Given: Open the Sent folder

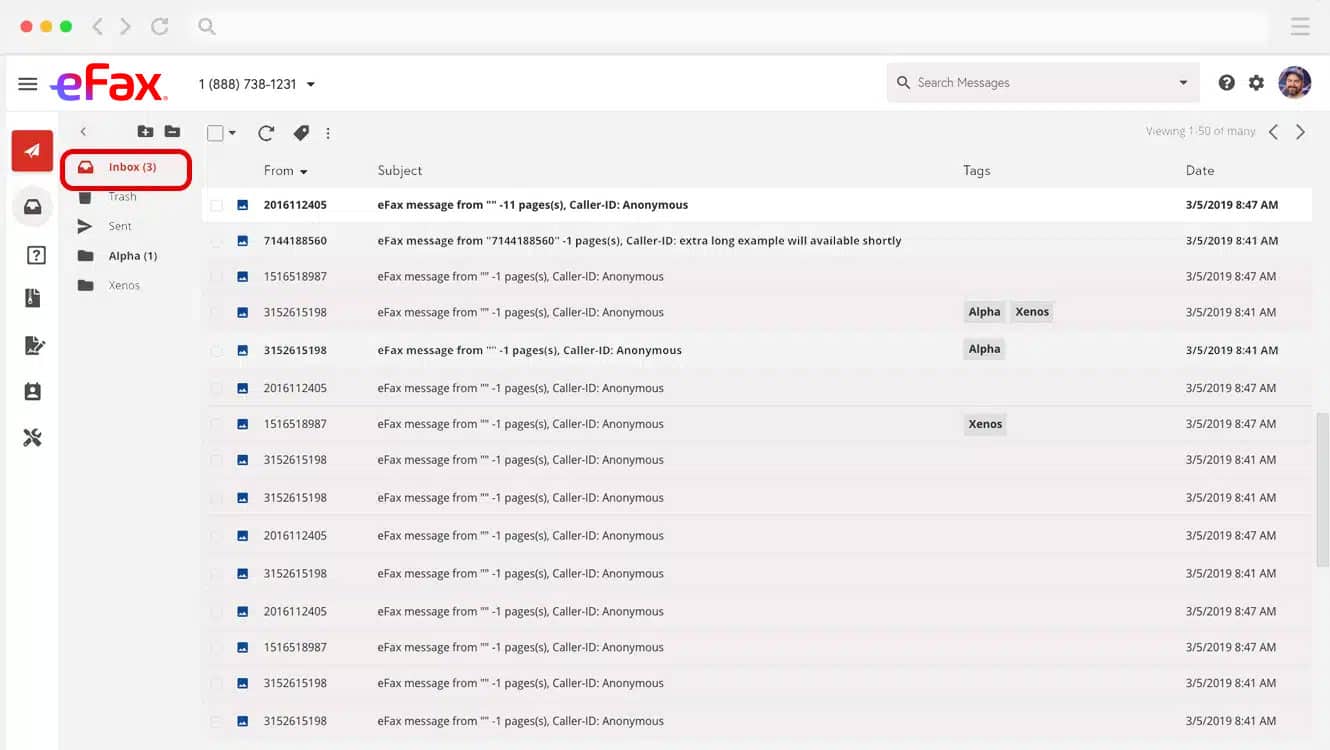Looking at the screenshot, I should point(119,226).
